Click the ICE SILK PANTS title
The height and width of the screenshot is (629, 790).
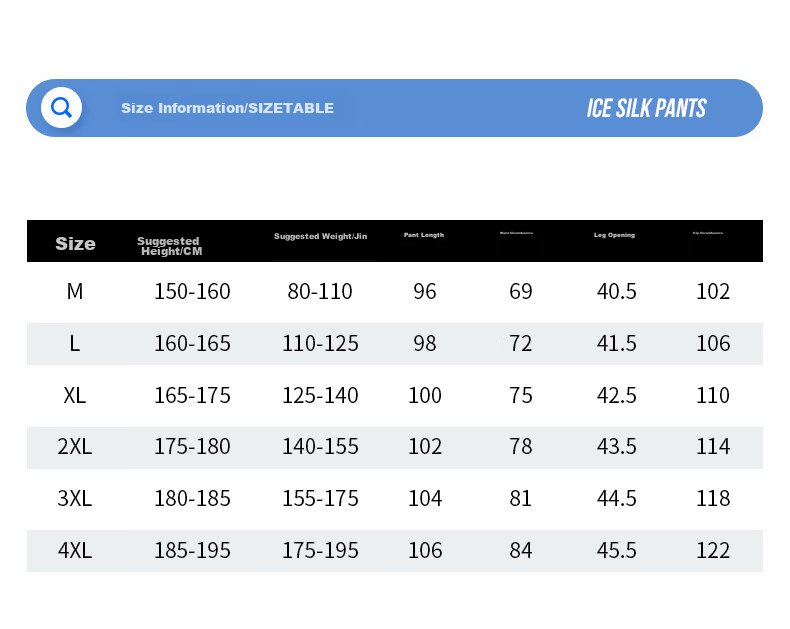tap(646, 108)
